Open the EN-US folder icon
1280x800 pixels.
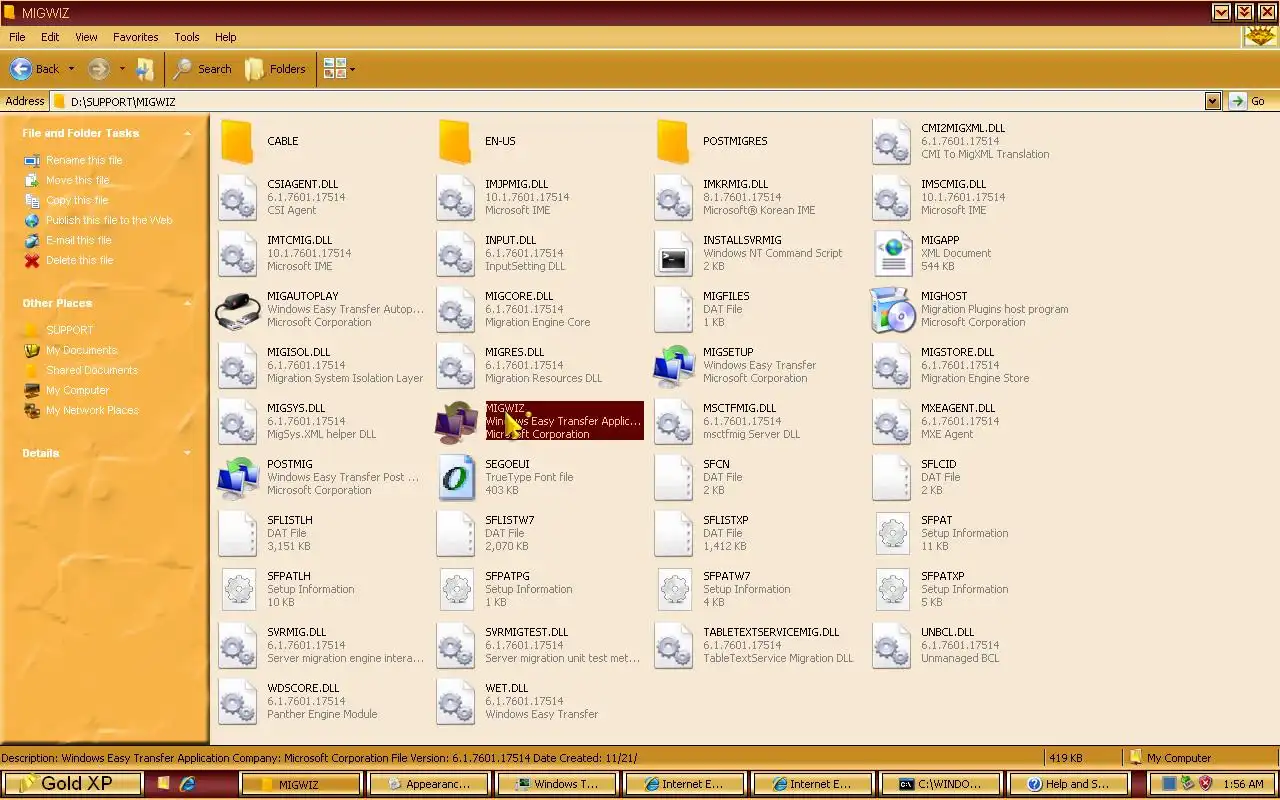456,141
